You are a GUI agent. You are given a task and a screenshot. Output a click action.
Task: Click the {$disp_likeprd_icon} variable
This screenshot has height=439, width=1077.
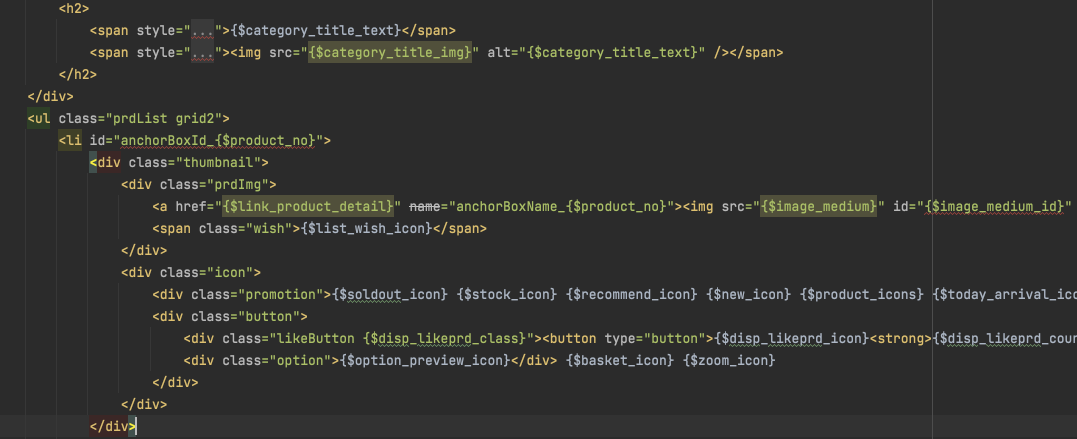coord(792,338)
